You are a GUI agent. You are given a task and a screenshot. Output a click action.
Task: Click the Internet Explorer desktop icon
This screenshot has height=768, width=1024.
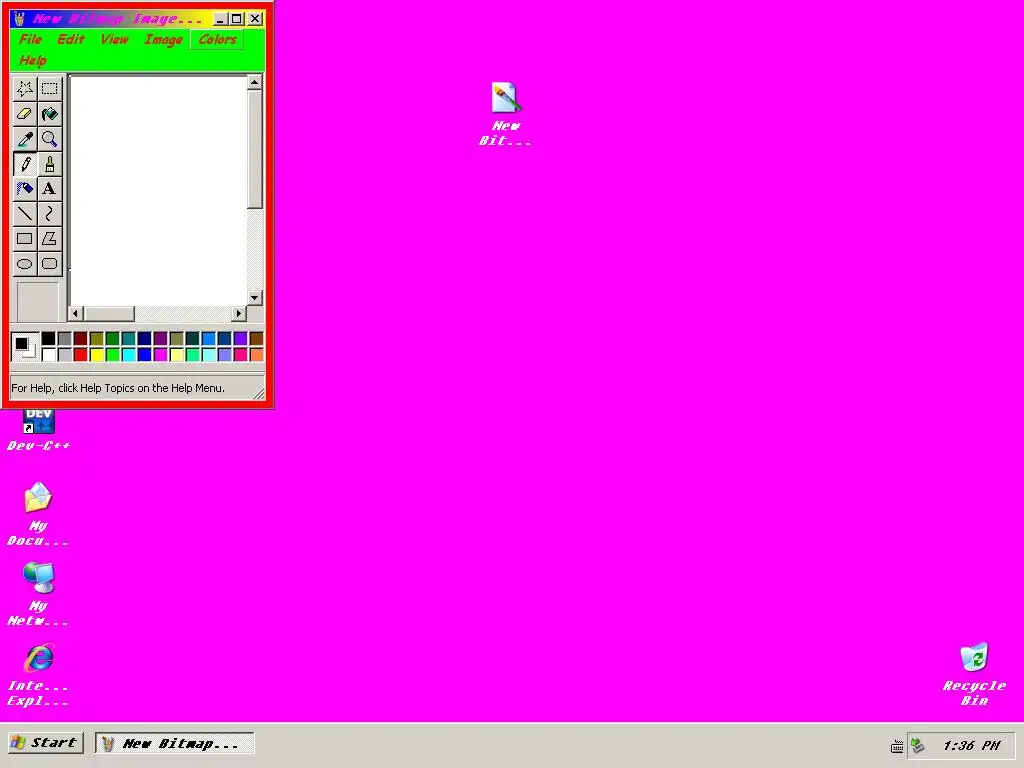(x=38, y=675)
